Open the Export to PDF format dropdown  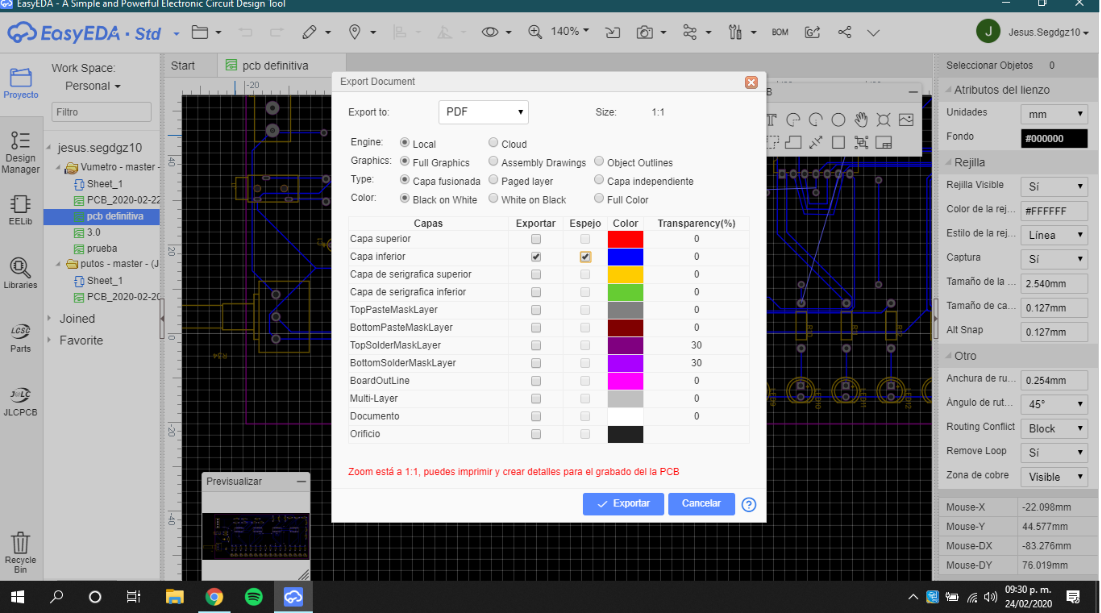[483, 112]
